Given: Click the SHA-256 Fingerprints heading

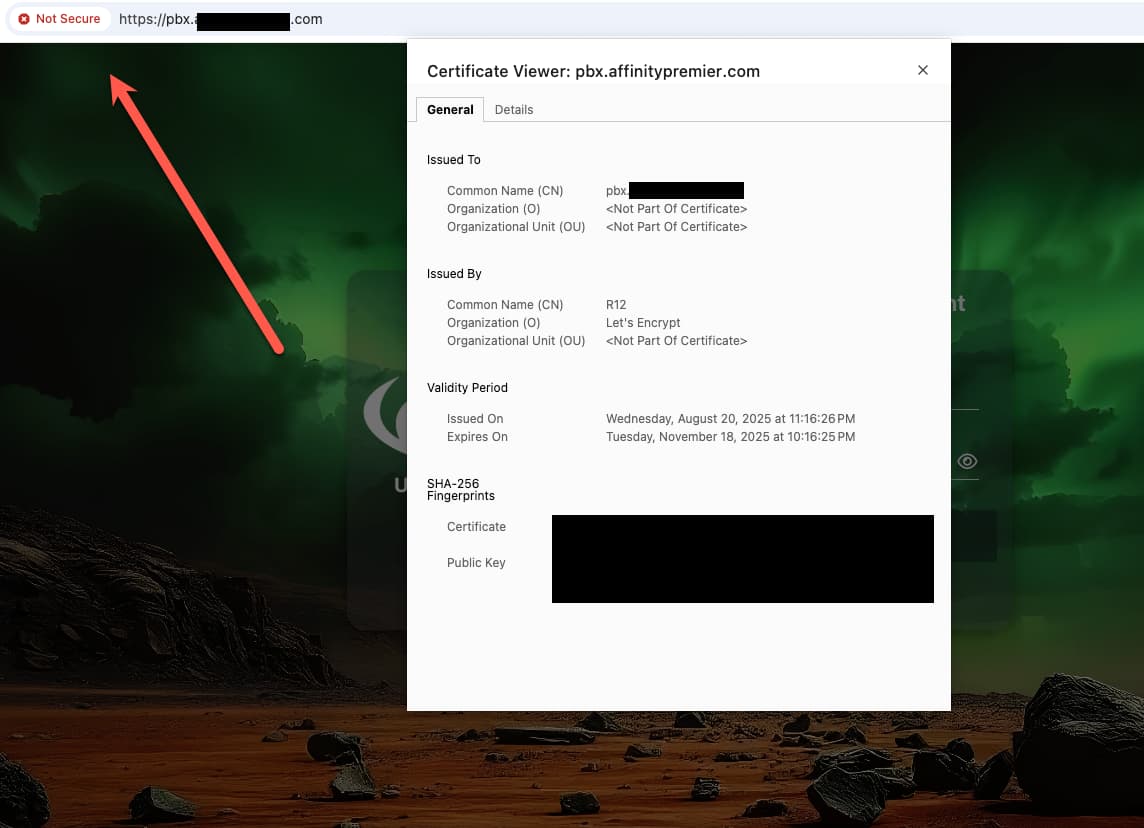Looking at the screenshot, I should tap(461, 489).
